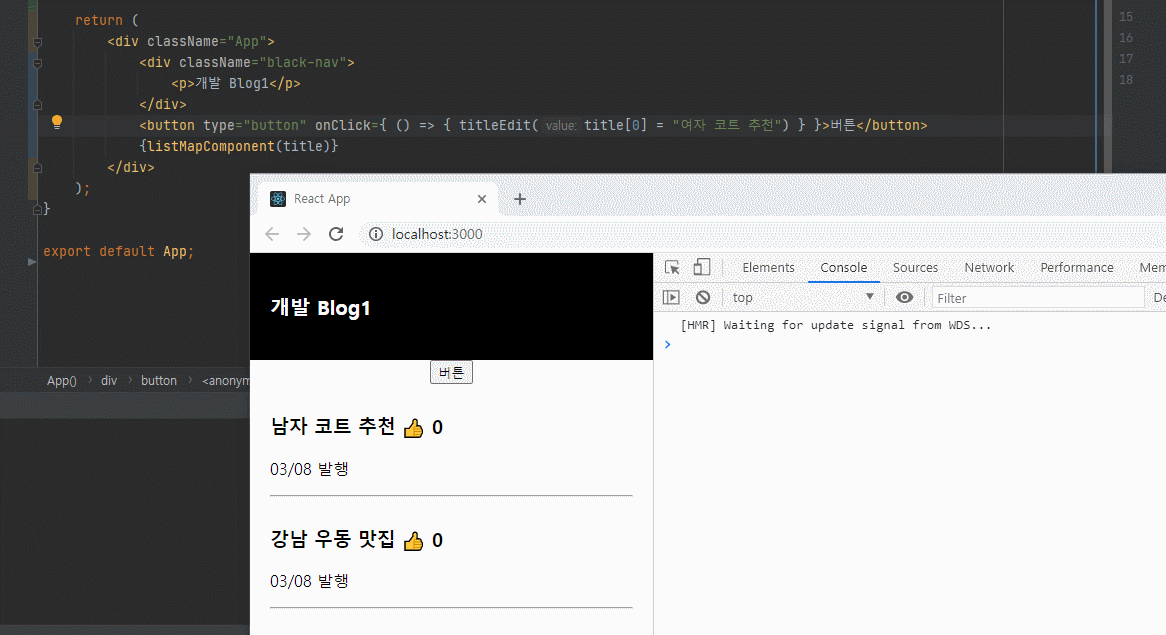The image size is (1166, 635).
Task: Click the HMR waiting message in console
Action: tap(836, 325)
